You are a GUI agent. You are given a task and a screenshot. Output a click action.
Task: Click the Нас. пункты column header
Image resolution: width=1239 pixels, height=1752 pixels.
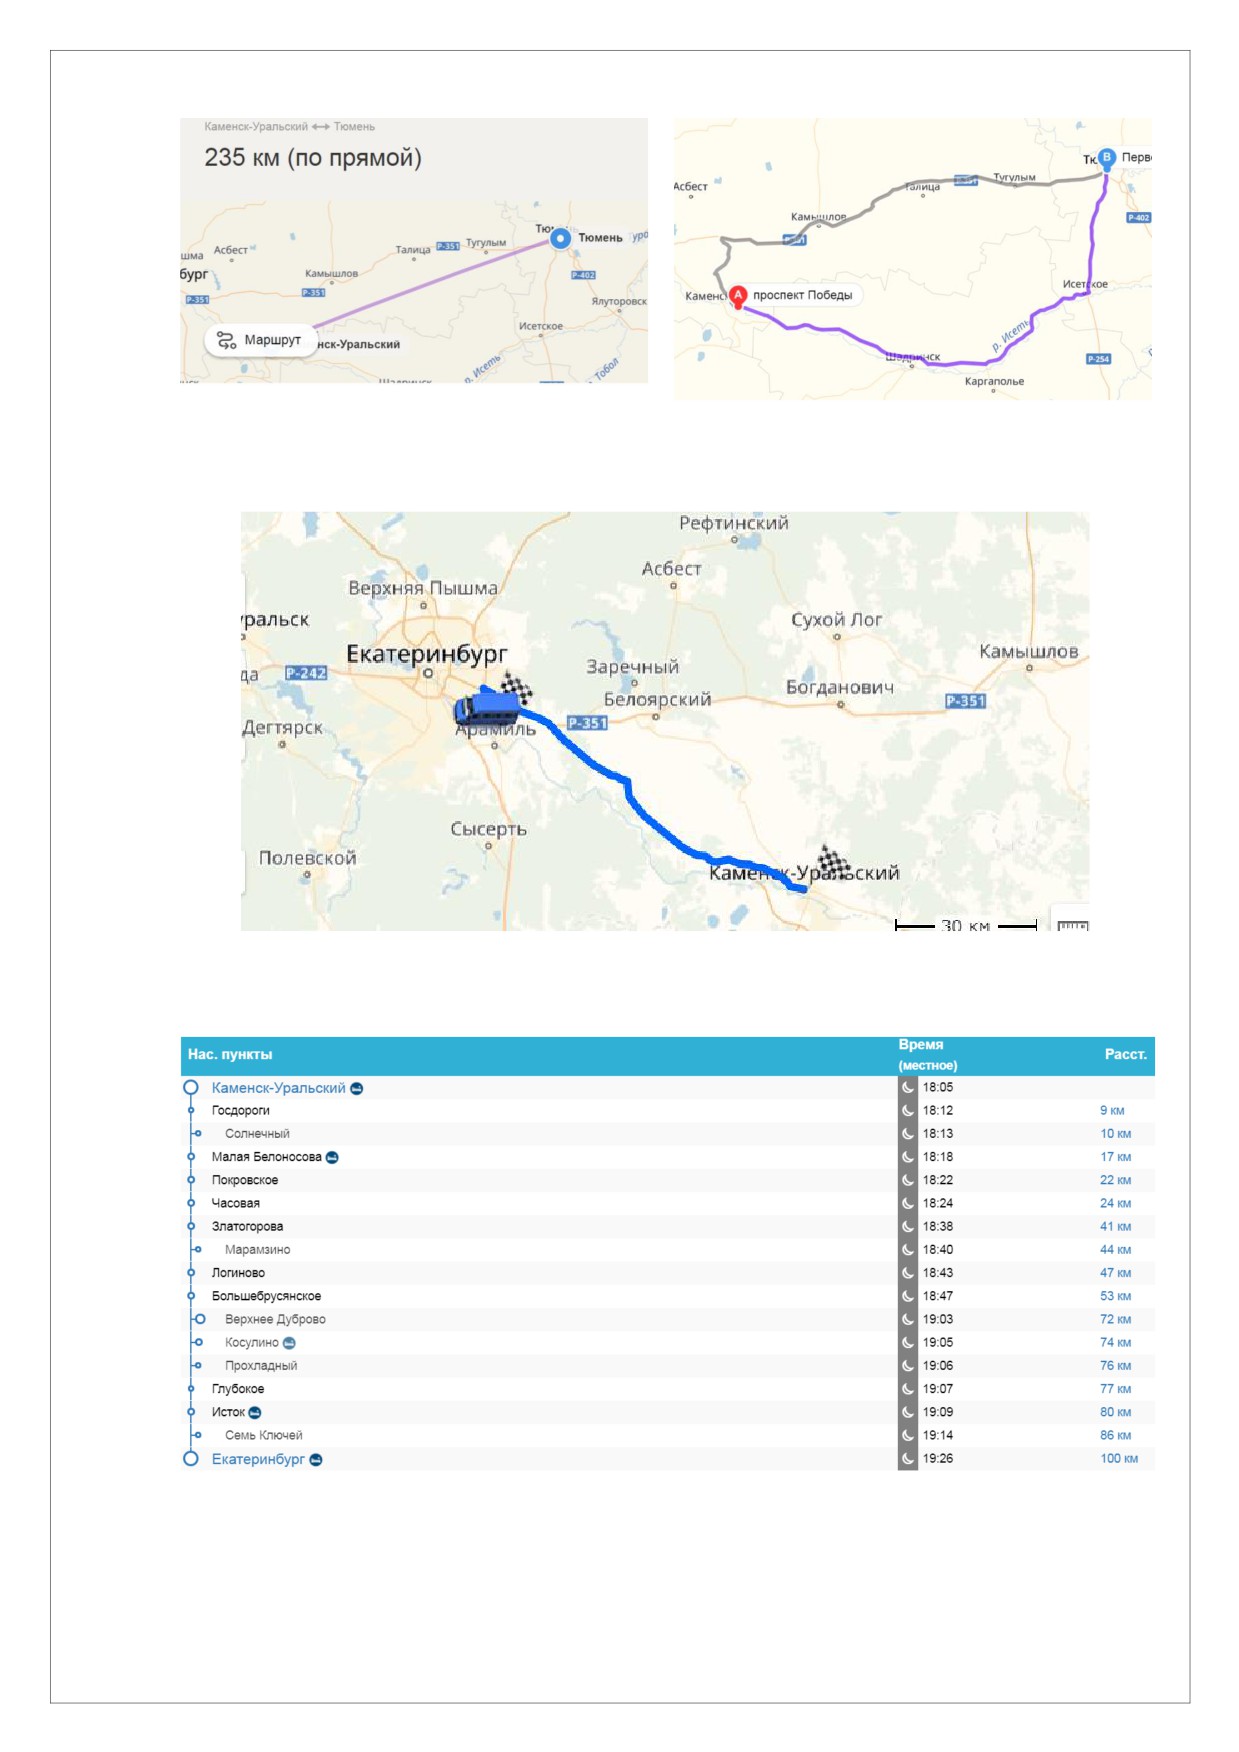tap(230, 1054)
